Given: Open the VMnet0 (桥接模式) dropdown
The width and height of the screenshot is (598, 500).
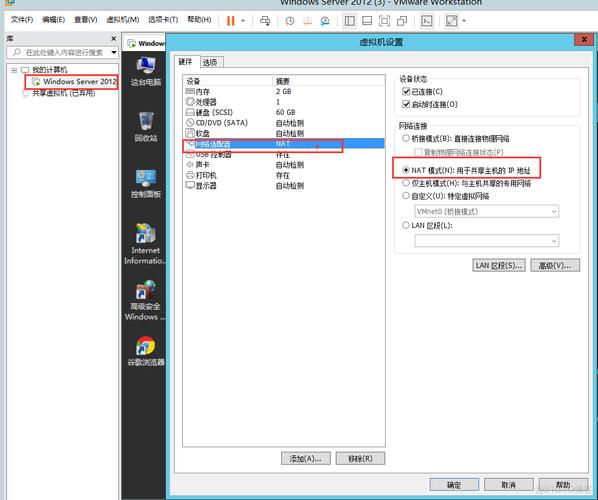Looking at the screenshot, I should click(487, 211).
